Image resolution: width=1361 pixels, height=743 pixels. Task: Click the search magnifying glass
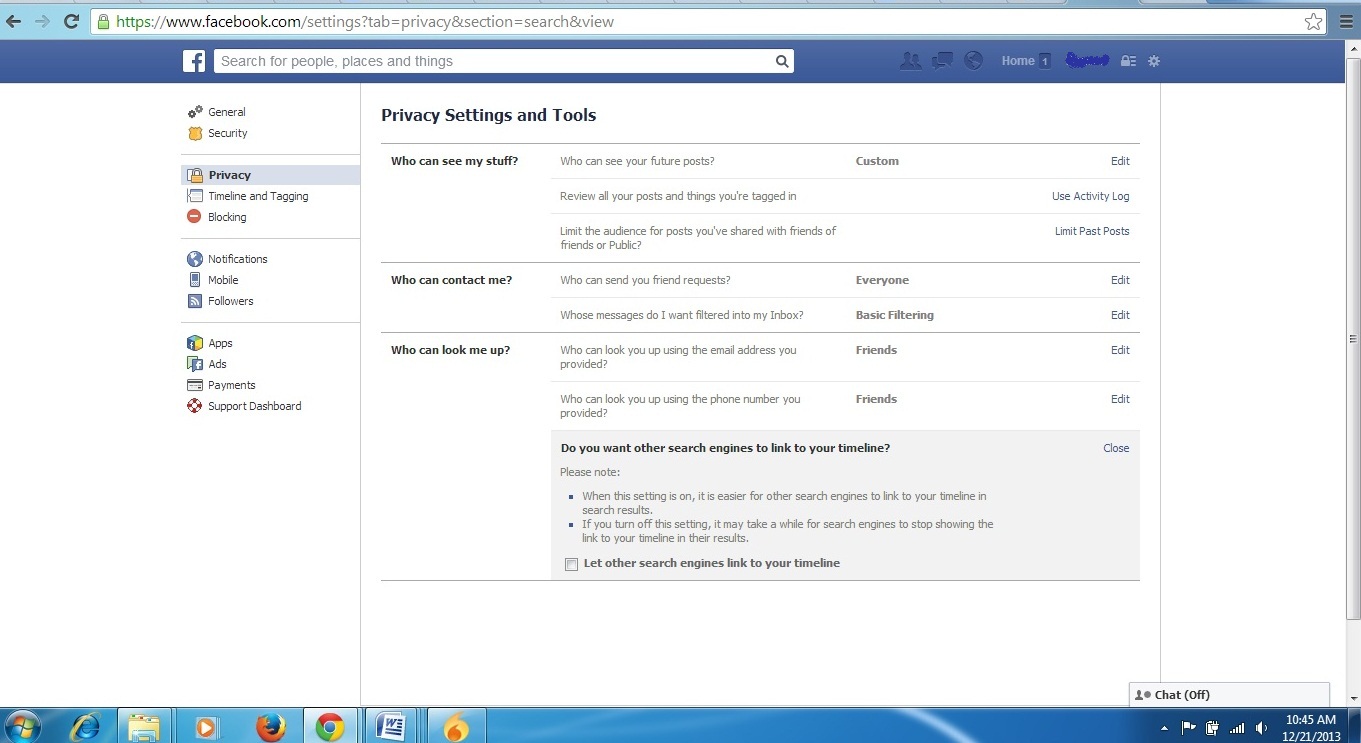(x=782, y=61)
